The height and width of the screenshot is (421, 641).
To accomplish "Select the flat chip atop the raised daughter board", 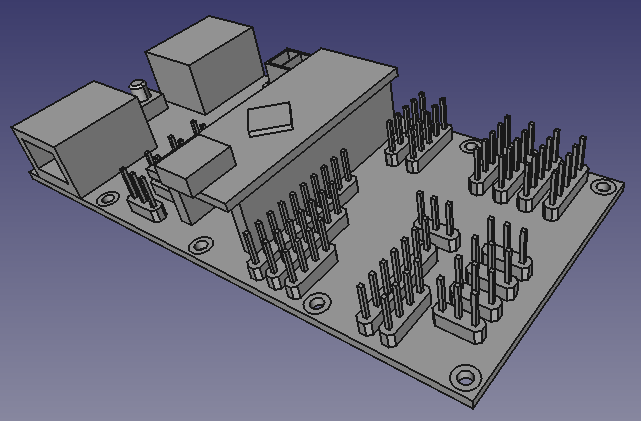I will [x=271, y=118].
